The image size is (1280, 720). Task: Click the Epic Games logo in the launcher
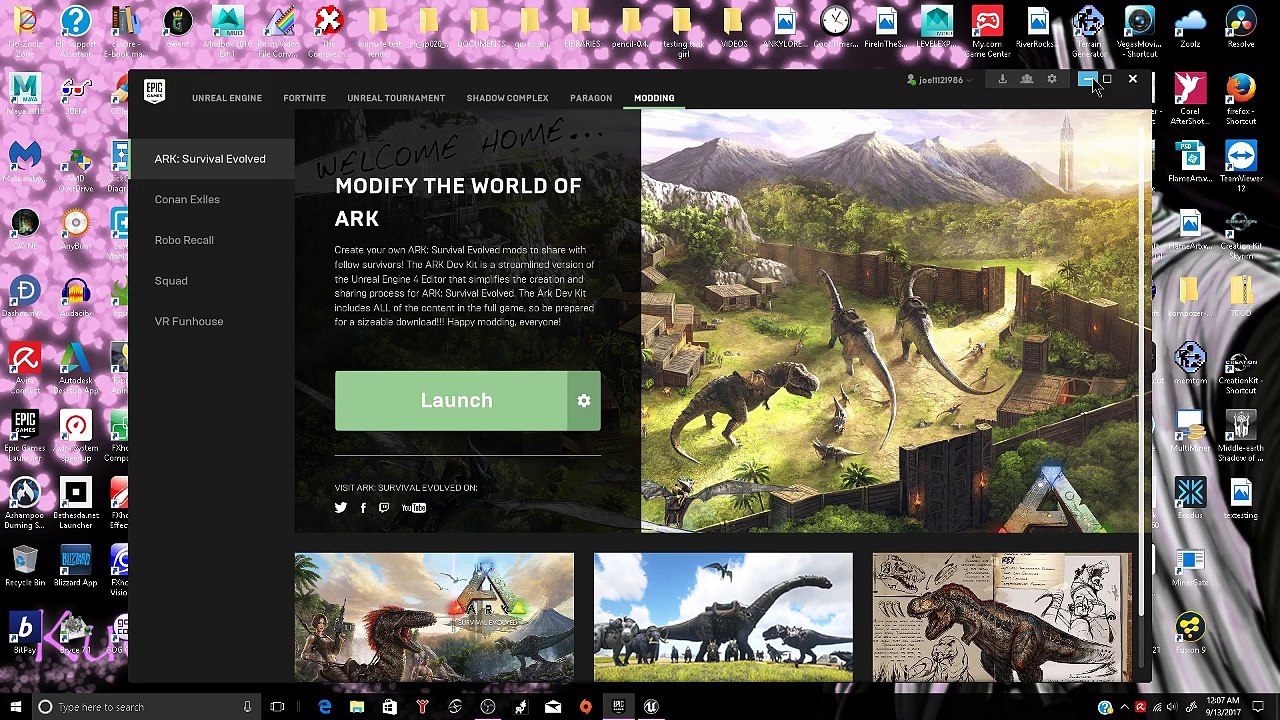(x=154, y=92)
